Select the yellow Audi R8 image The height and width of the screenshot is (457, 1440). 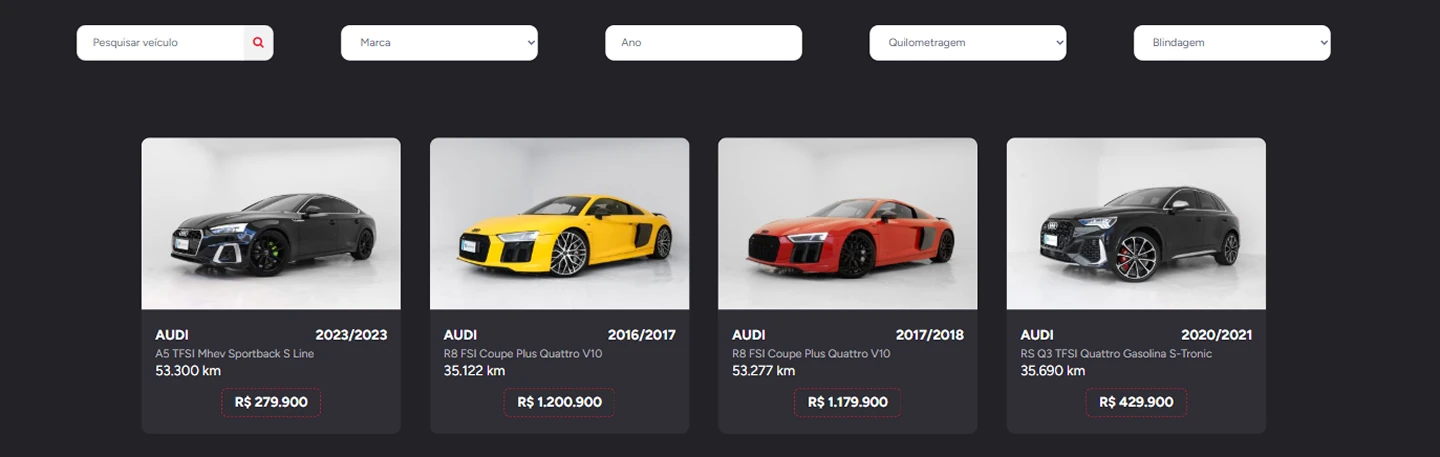[x=559, y=224]
